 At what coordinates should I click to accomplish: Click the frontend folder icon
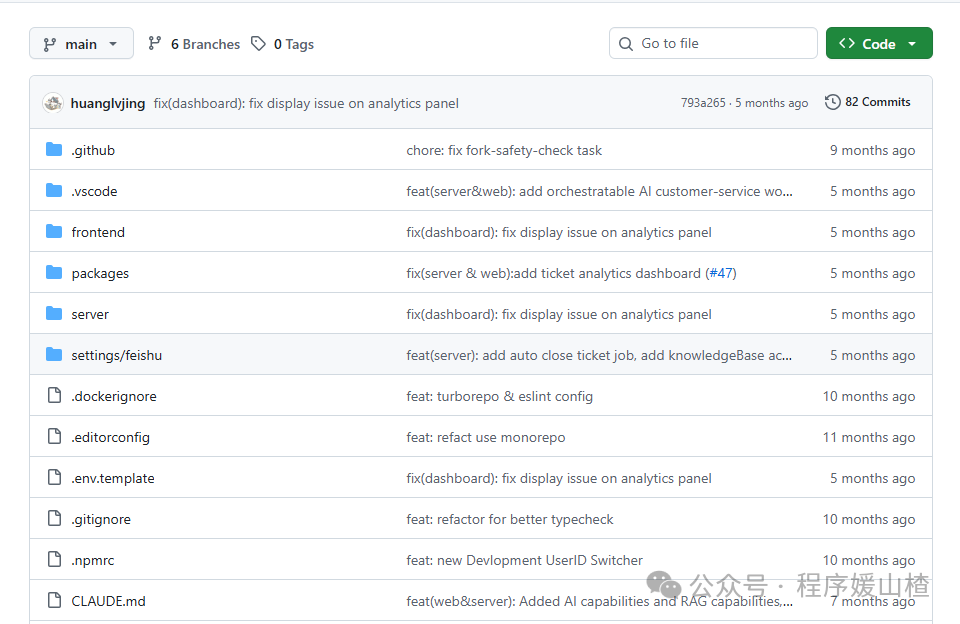(54, 232)
